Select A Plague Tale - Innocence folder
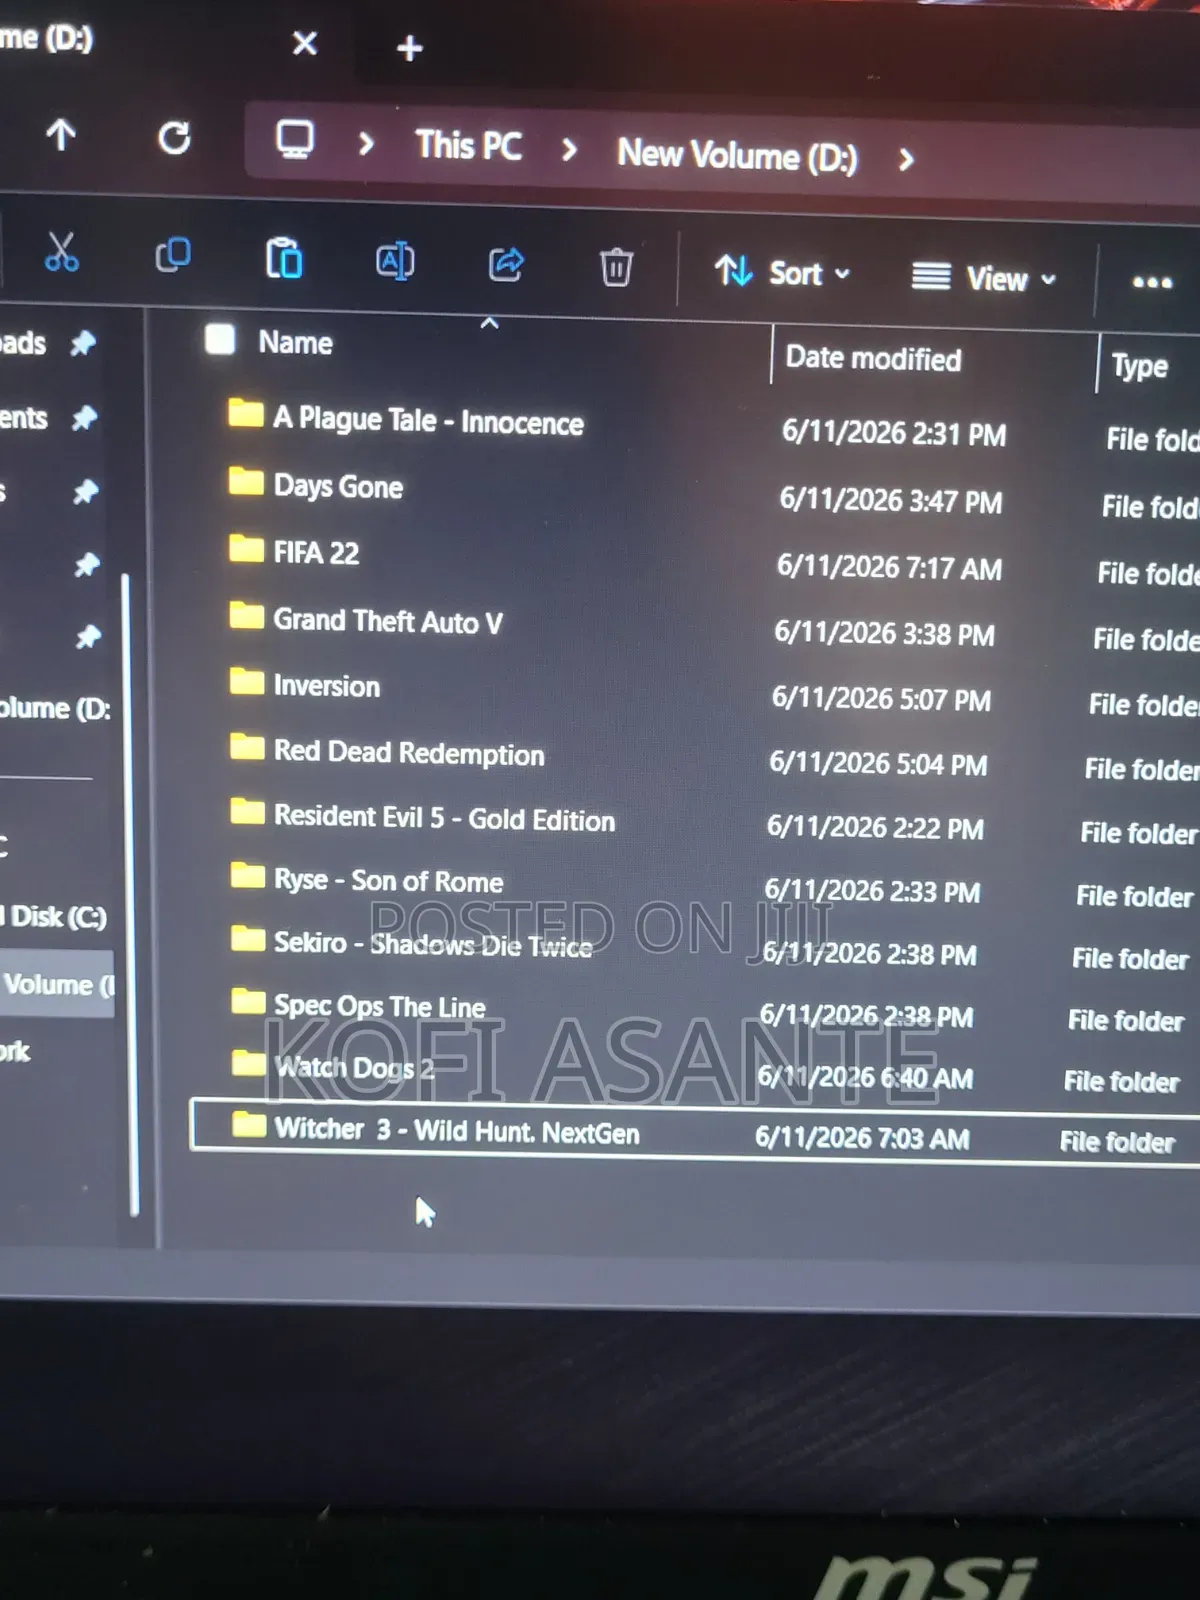Image resolution: width=1200 pixels, height=1600 pixels. 428,421
